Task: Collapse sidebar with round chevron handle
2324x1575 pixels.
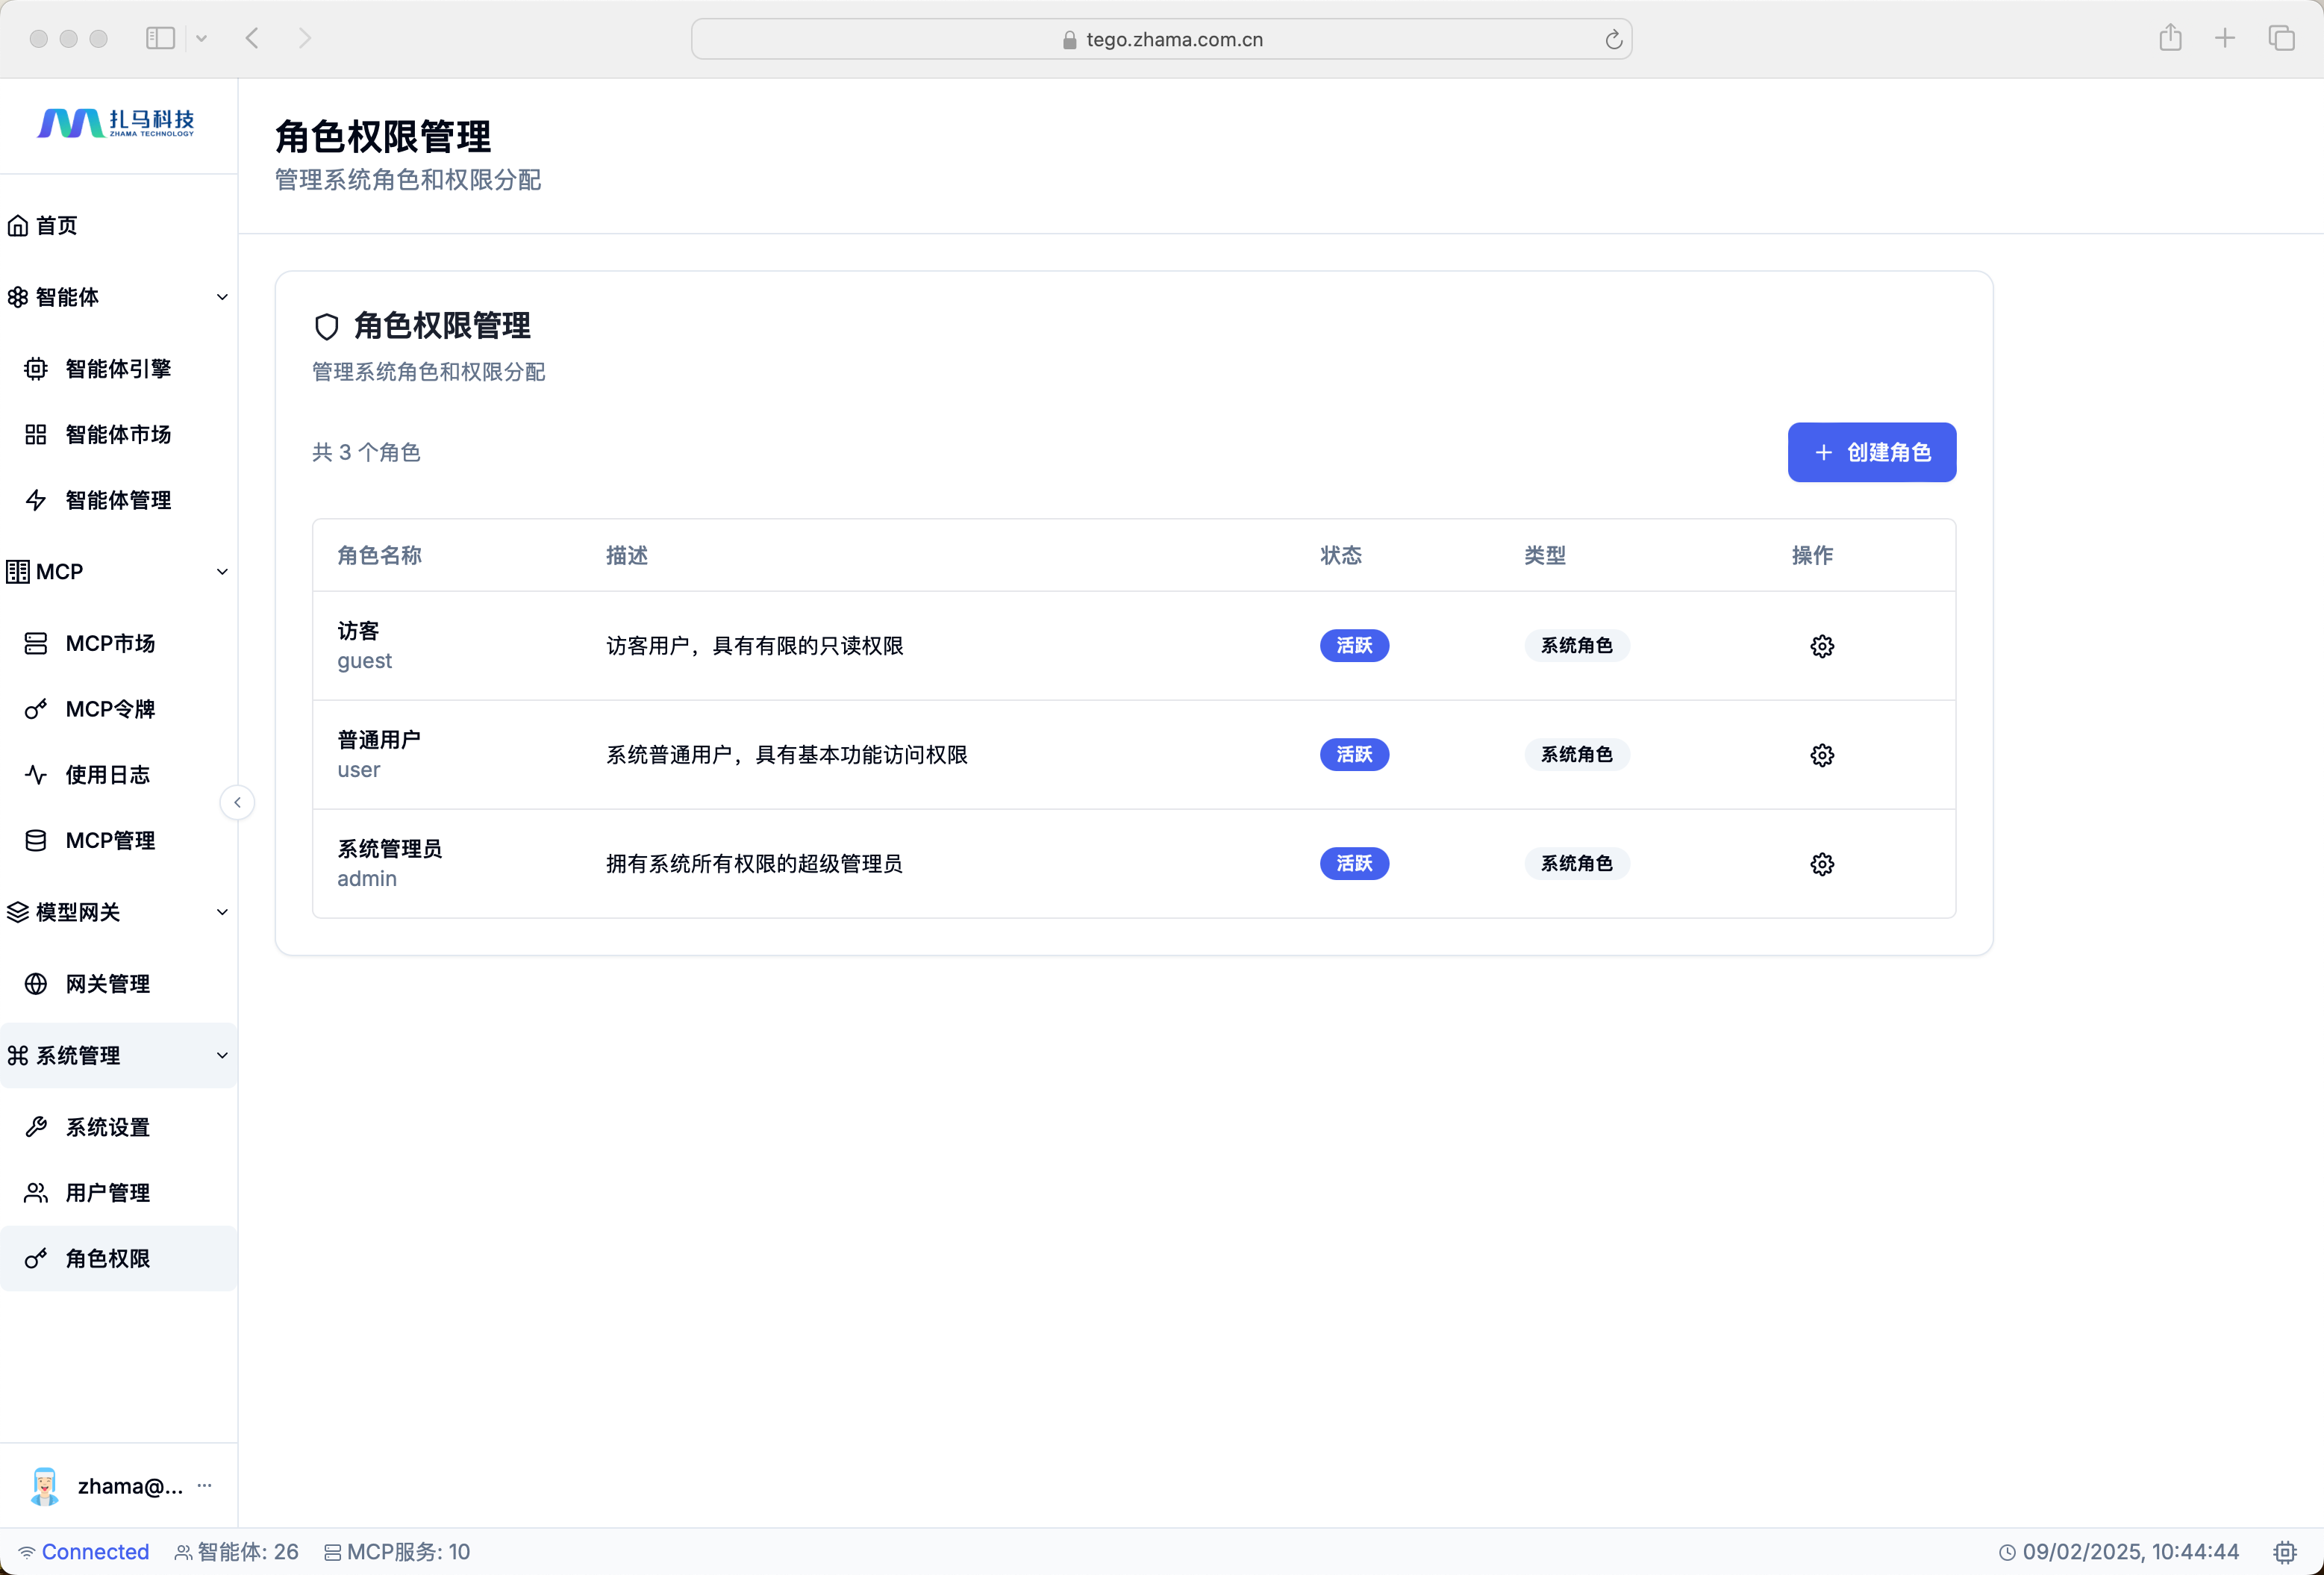Action: coord(237,803)
